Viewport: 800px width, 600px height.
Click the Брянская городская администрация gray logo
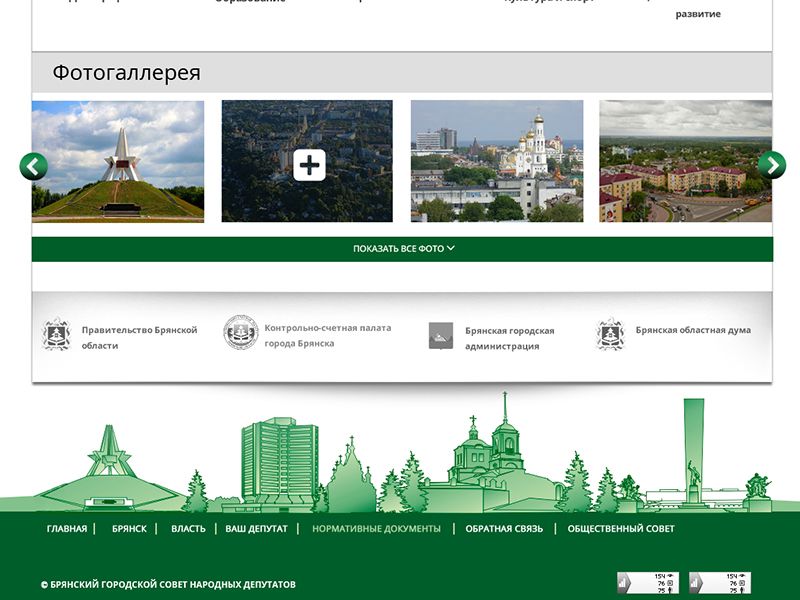click(441, 336)
